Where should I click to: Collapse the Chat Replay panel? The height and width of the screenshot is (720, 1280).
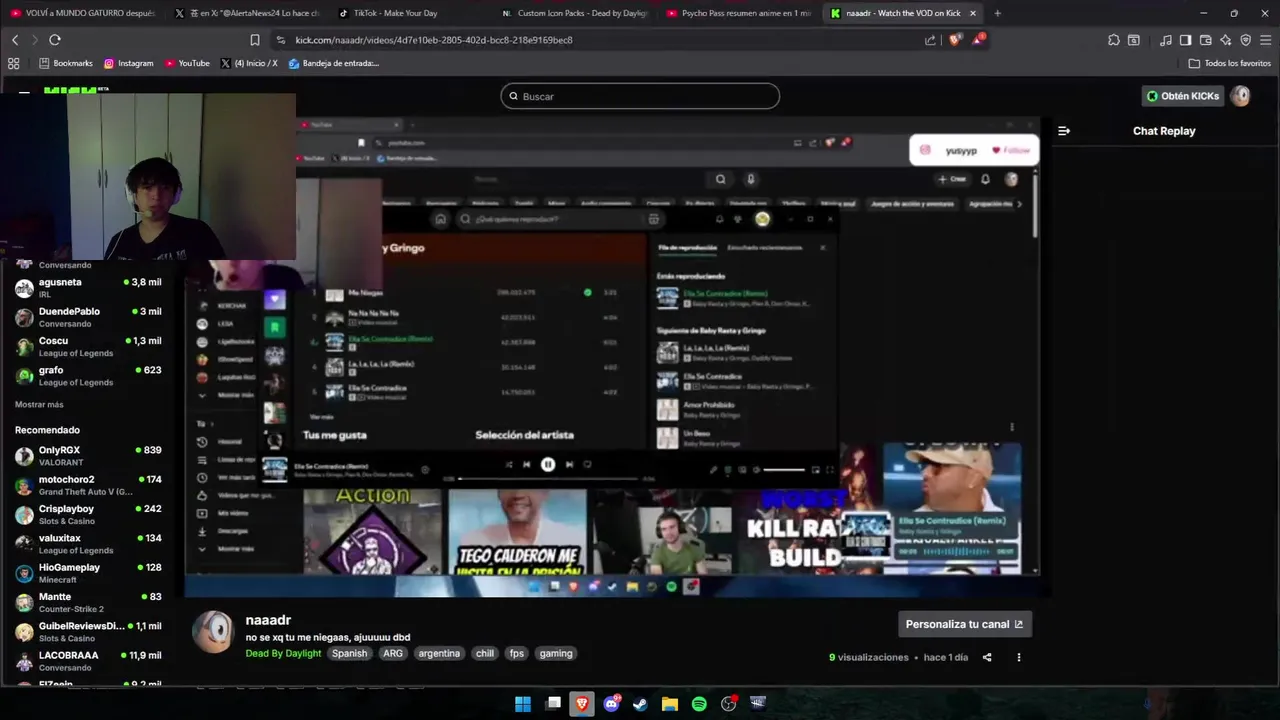click(1064, 131)
